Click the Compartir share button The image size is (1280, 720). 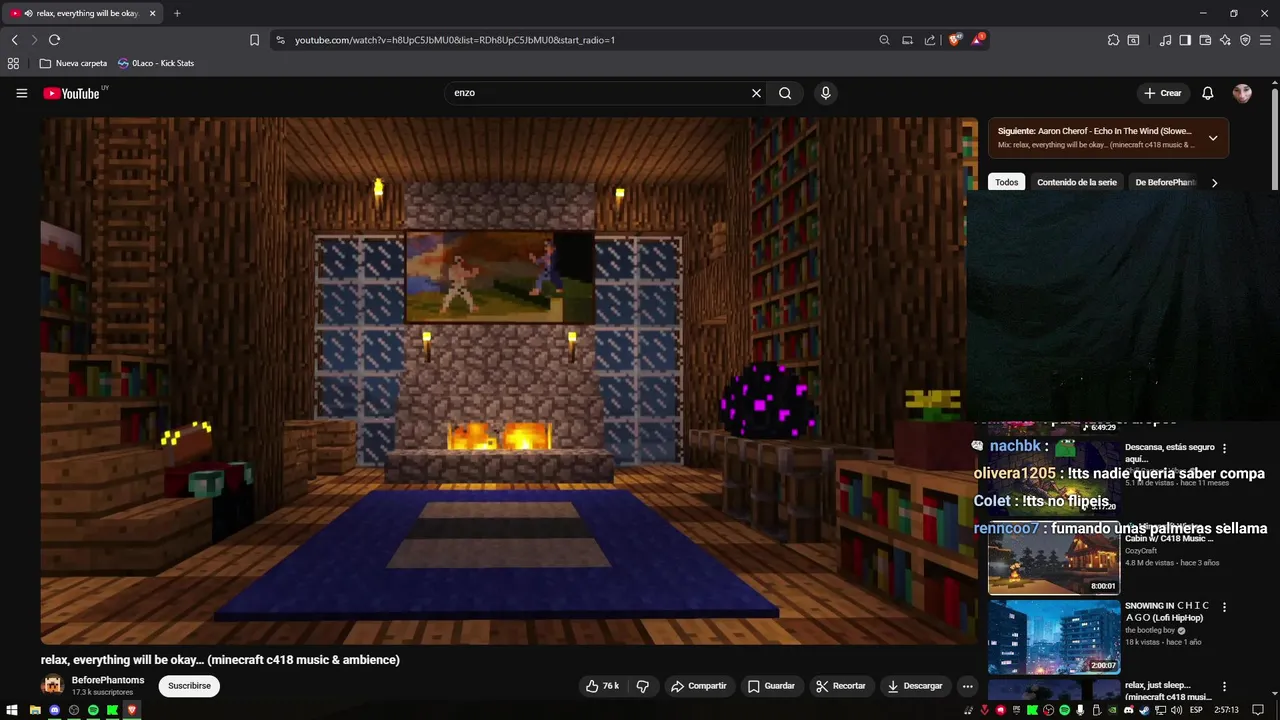pos(698,686)
